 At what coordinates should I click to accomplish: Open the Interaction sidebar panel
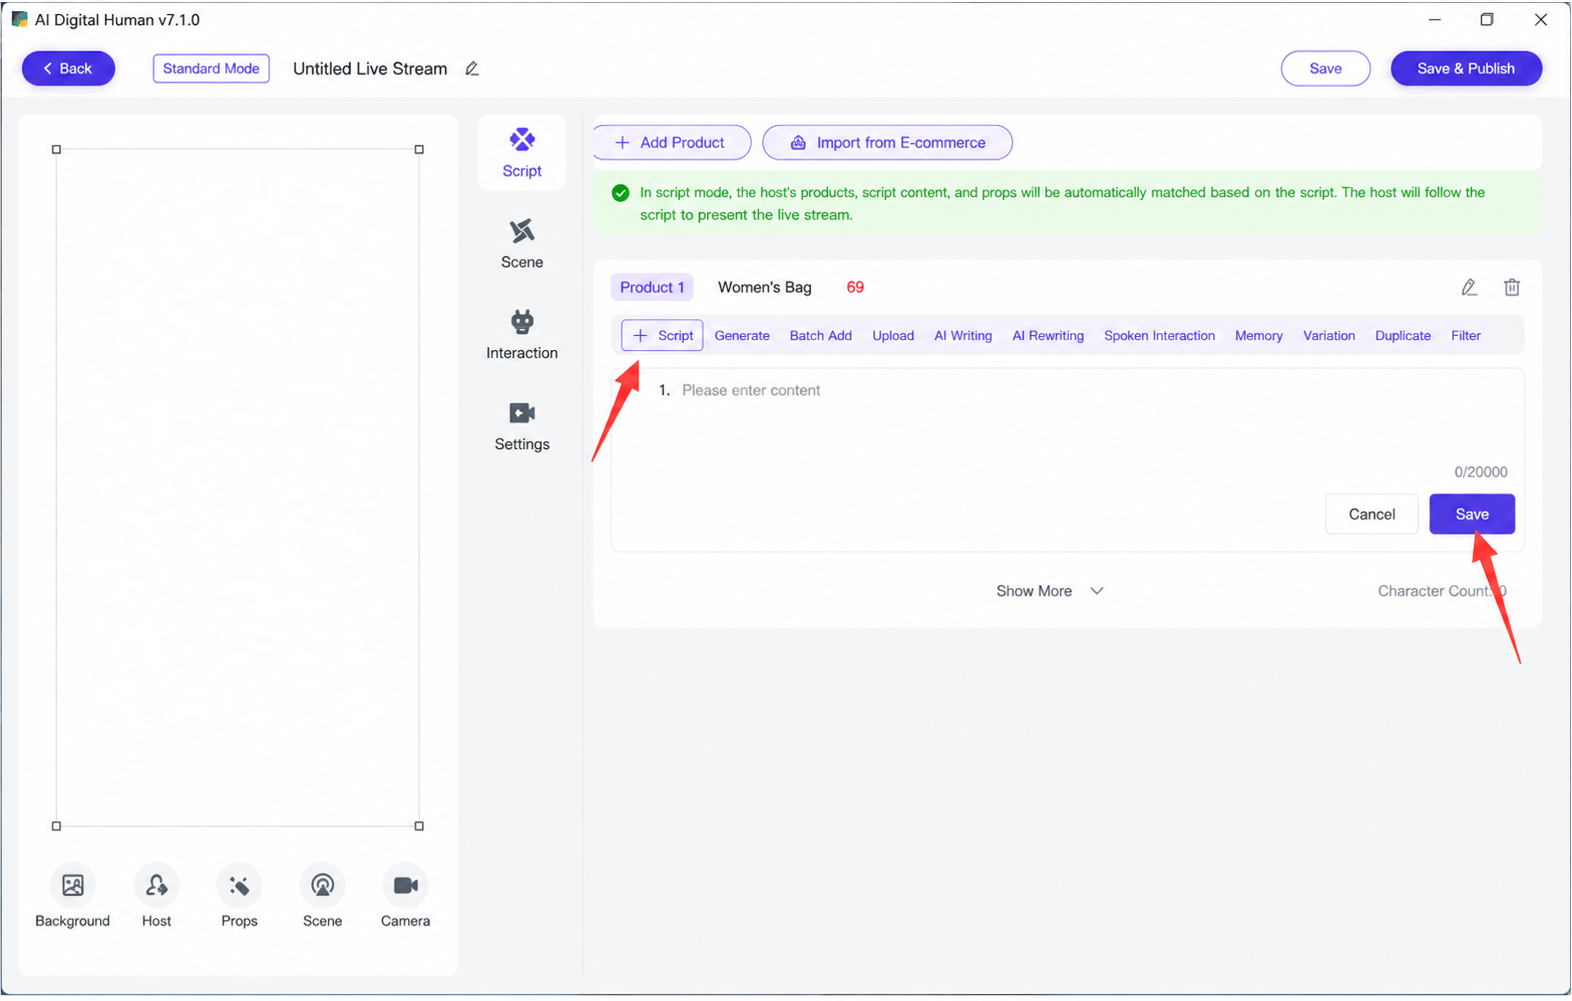(x=522, y=335)
